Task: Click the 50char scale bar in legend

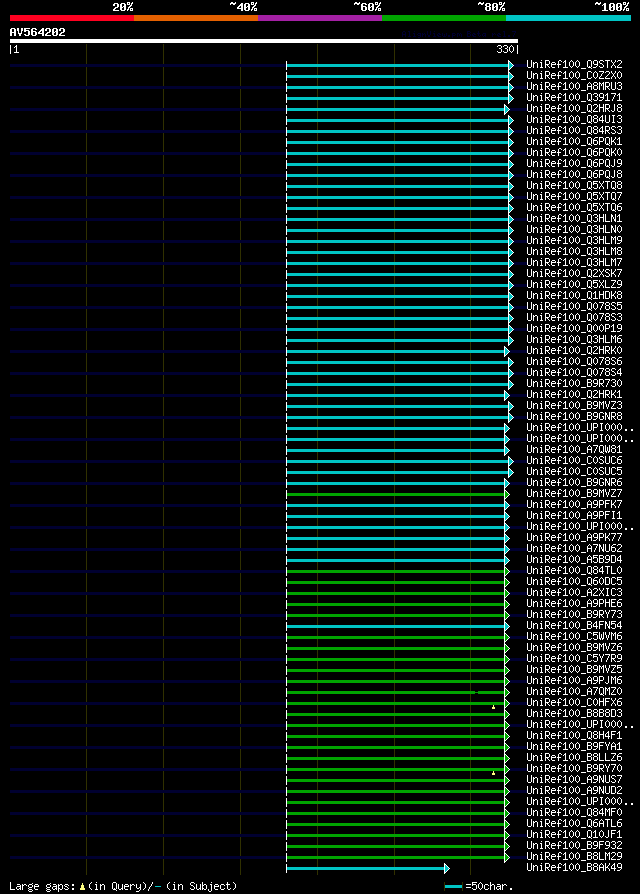Action: 454,887
